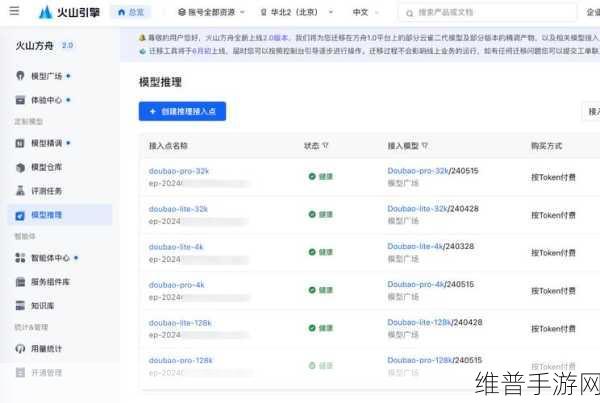Go to 总览 home tab
The image size is (600, 403).
pyautogui.click(x=131, y=12)
